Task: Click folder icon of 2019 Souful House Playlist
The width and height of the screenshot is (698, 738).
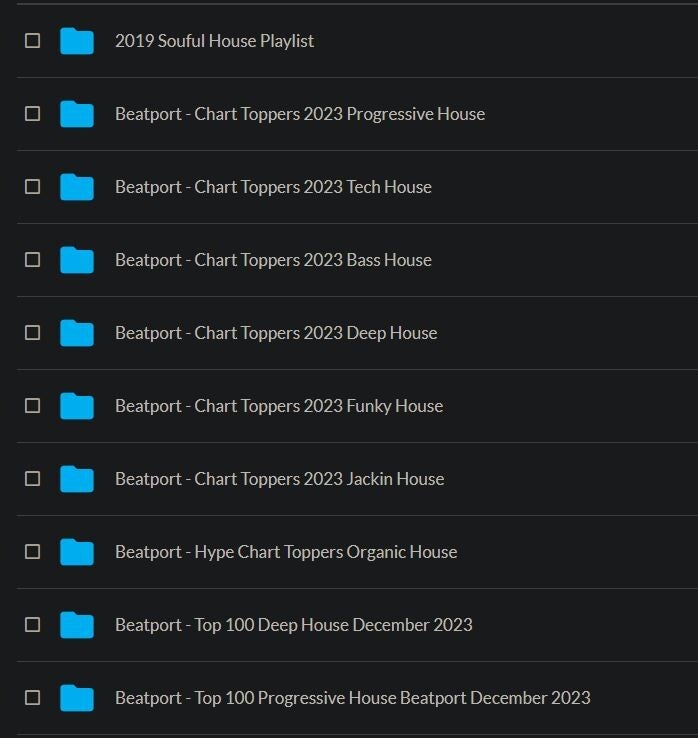Action: coord(77,41)
